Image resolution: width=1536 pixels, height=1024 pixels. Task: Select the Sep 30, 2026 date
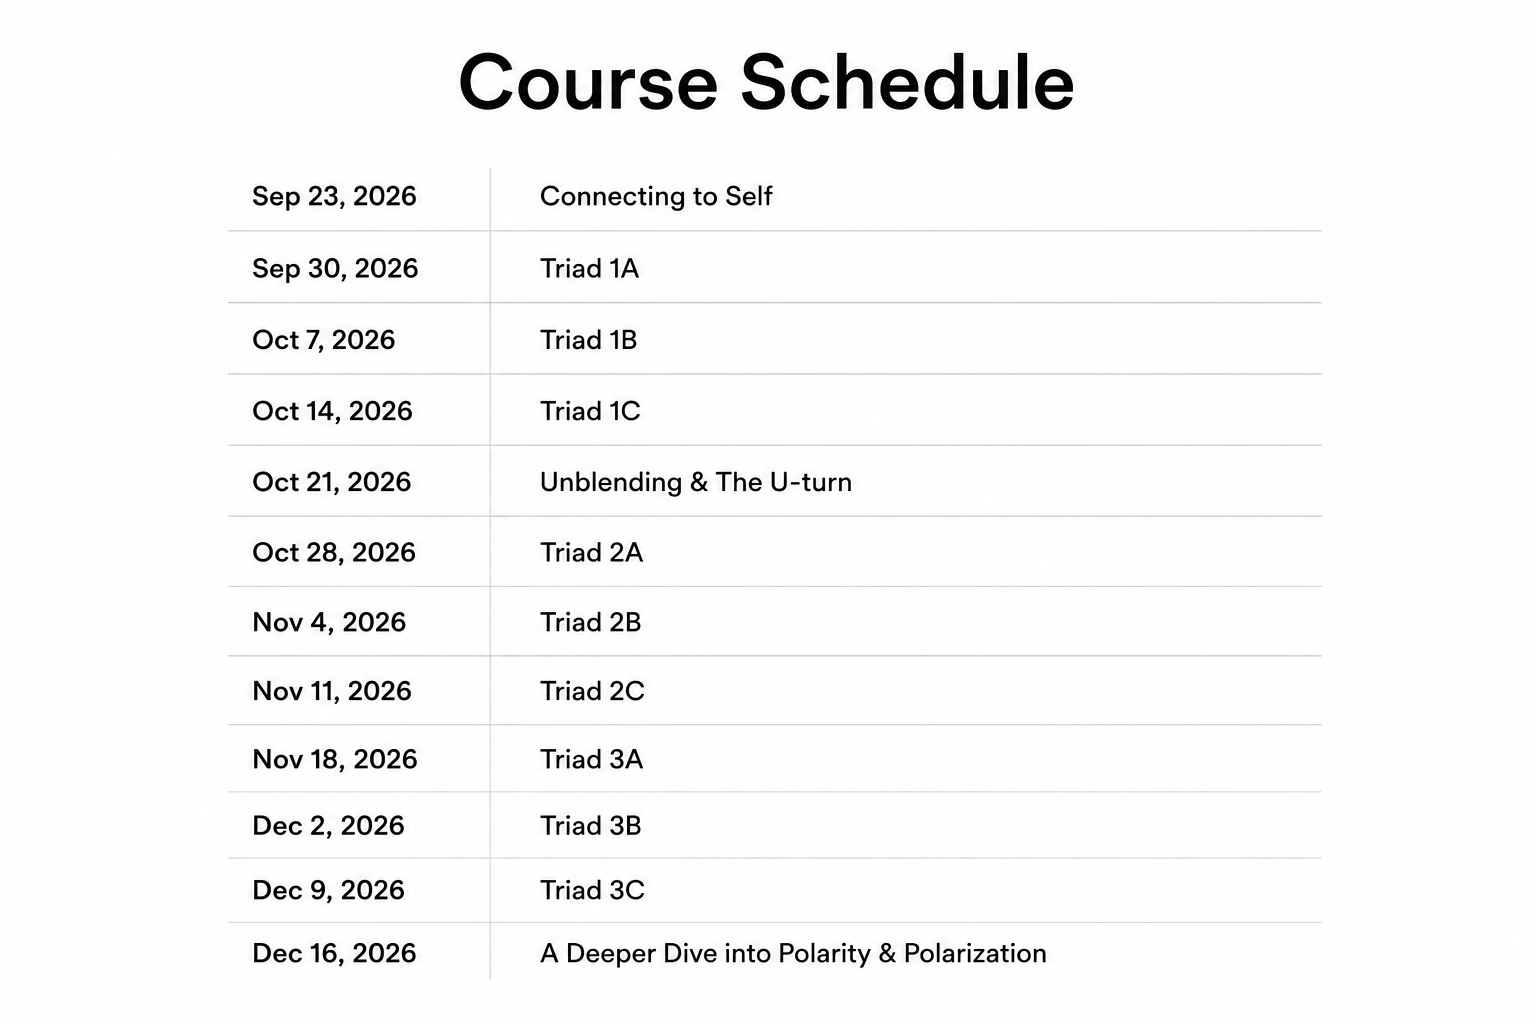pyautogui.click(x=335, y=268)
